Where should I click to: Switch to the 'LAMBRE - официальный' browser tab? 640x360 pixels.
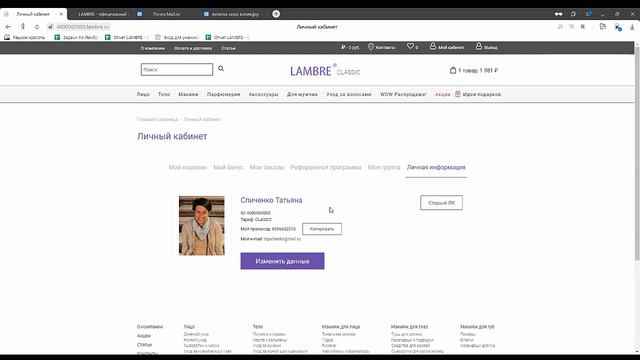click(102, 14)
